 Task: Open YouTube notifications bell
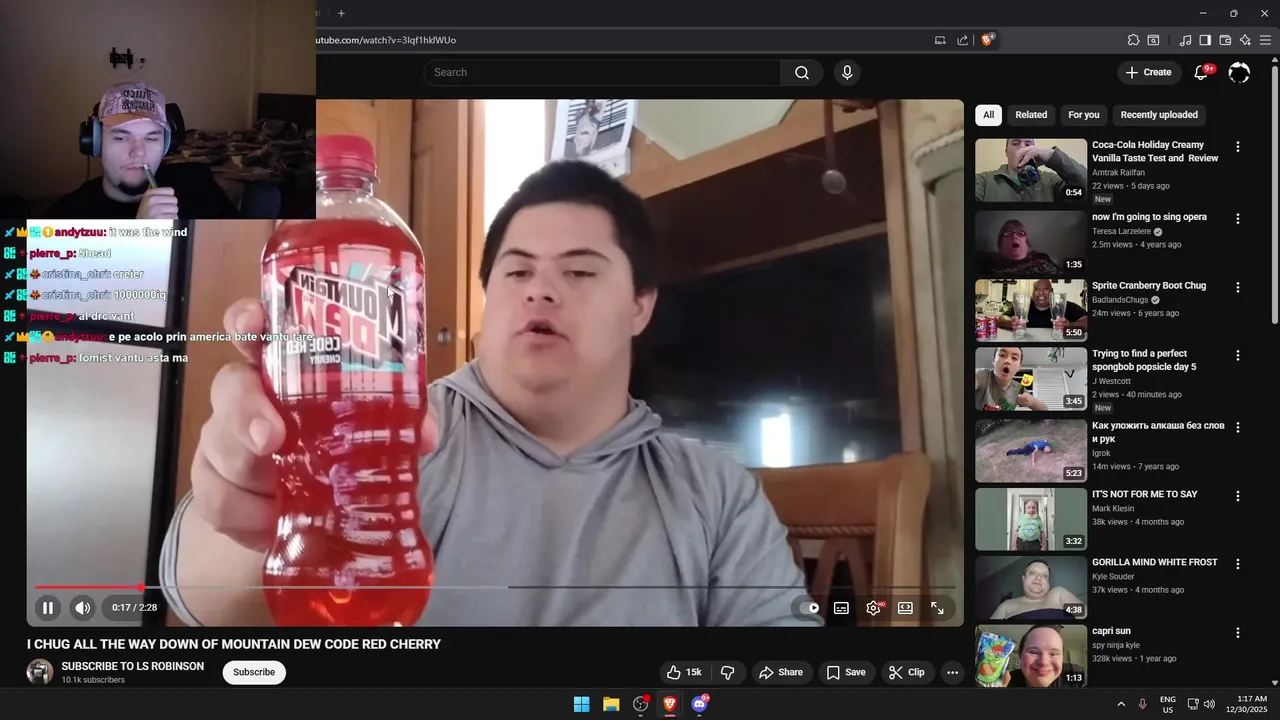pyautogui.click(x=1202, y=72)
